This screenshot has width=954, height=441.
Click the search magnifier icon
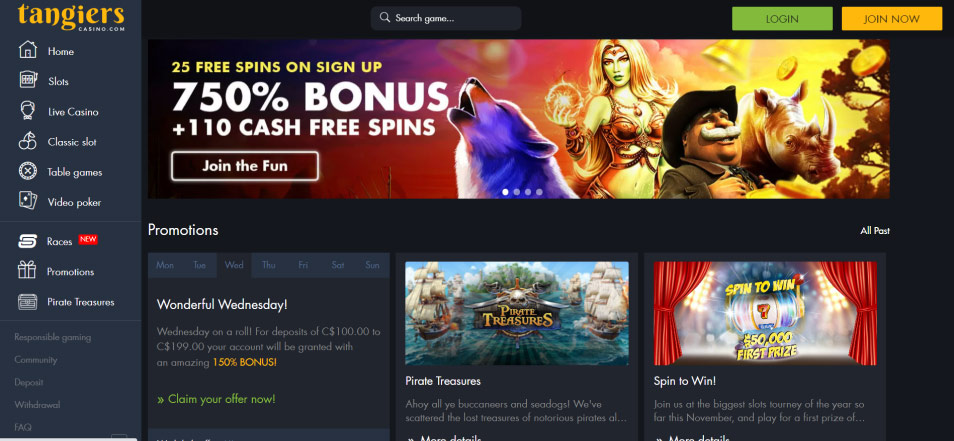pos(385,18)
